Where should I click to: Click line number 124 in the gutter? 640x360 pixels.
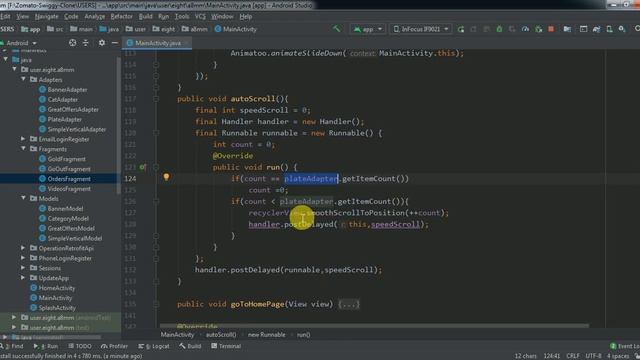coord(130,178)
